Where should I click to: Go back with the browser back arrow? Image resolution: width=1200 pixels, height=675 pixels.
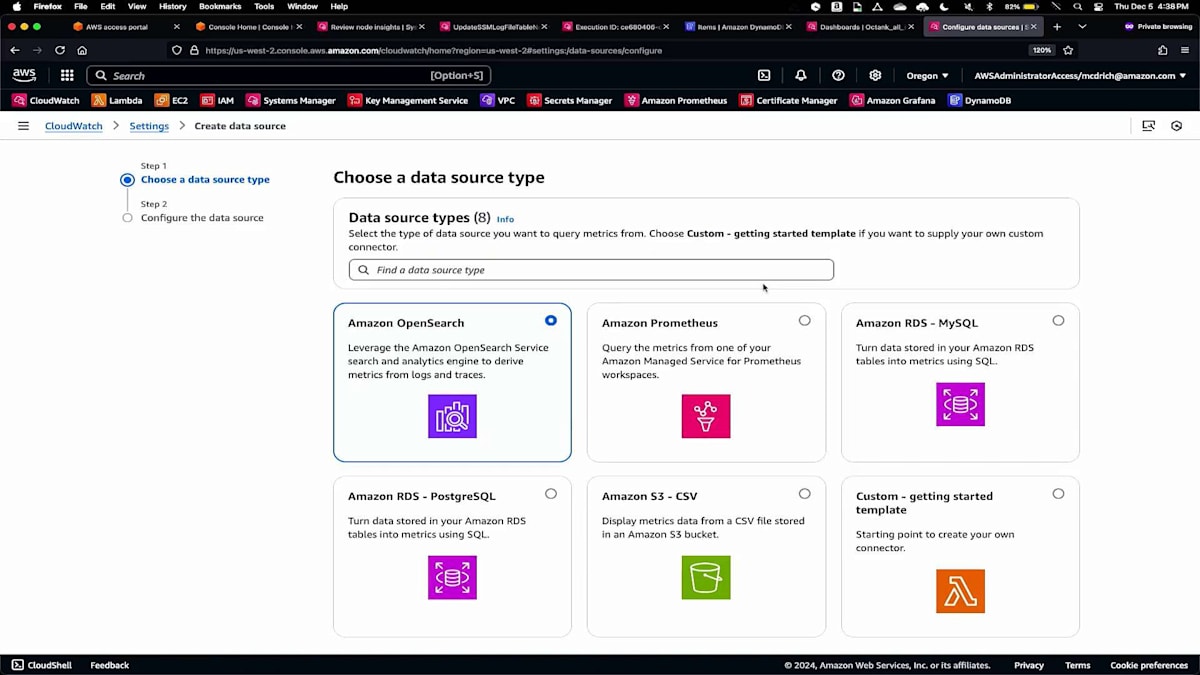[x=14, y=50]
